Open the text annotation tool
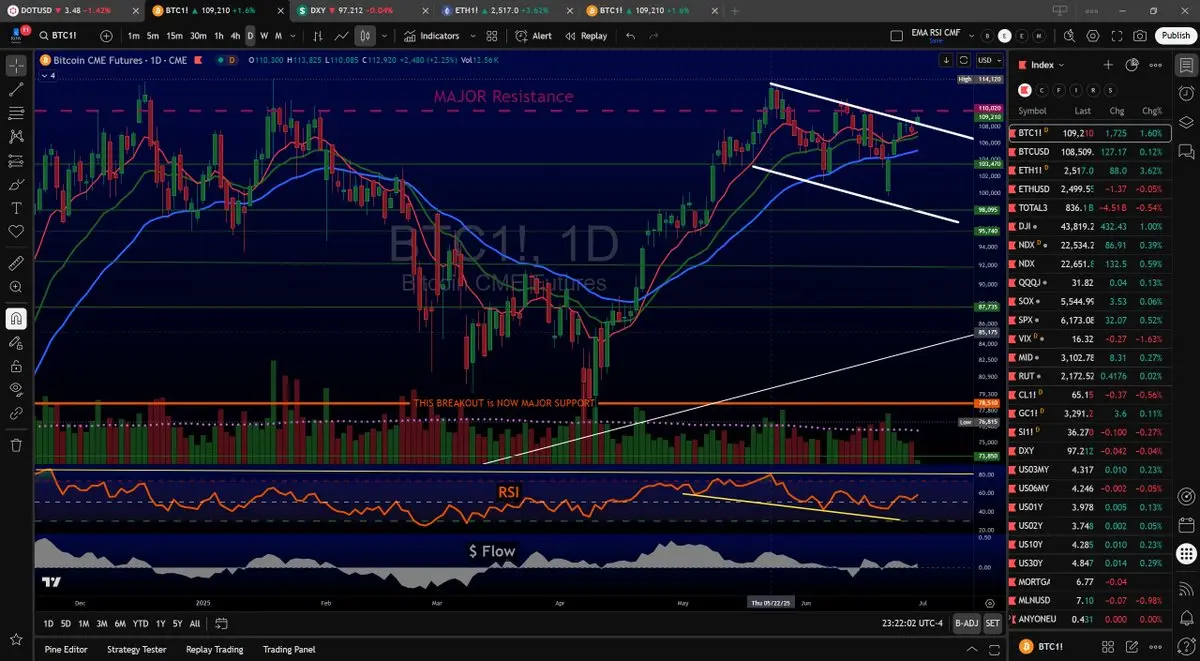1200x661 pixels. [x=16, y=208]
